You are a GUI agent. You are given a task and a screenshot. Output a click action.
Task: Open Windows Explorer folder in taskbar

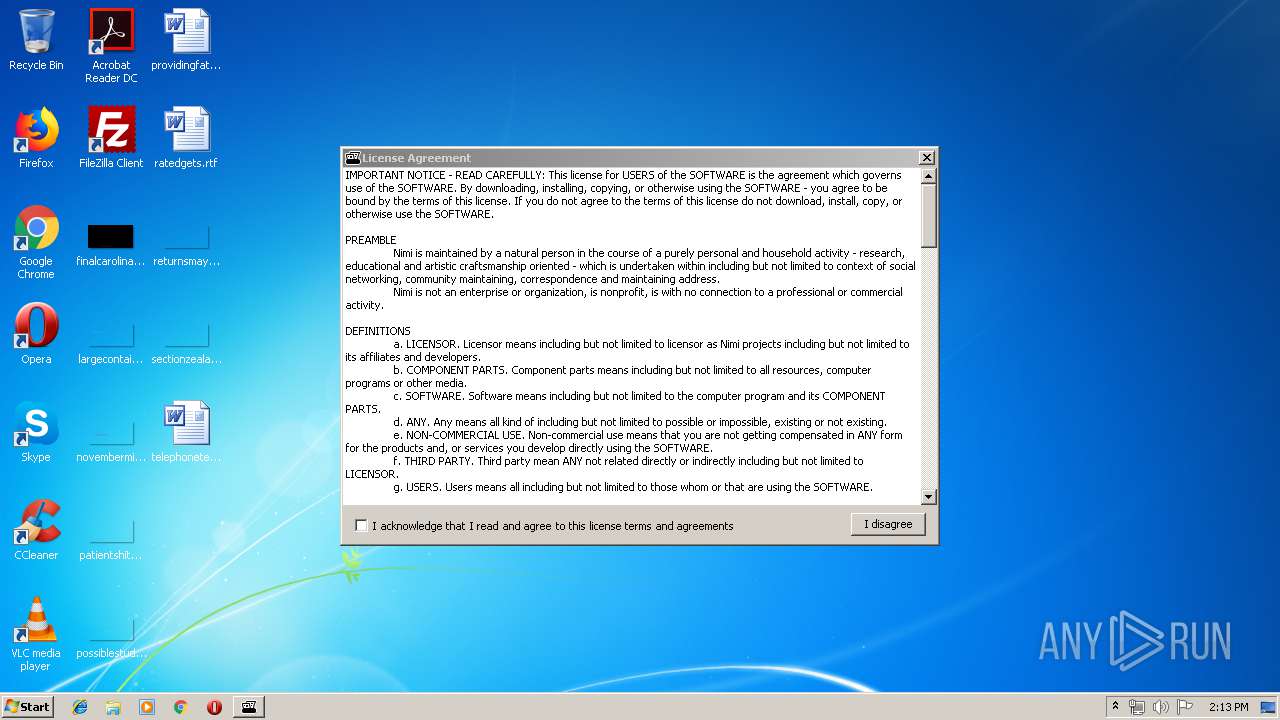[x=113, y=707]
